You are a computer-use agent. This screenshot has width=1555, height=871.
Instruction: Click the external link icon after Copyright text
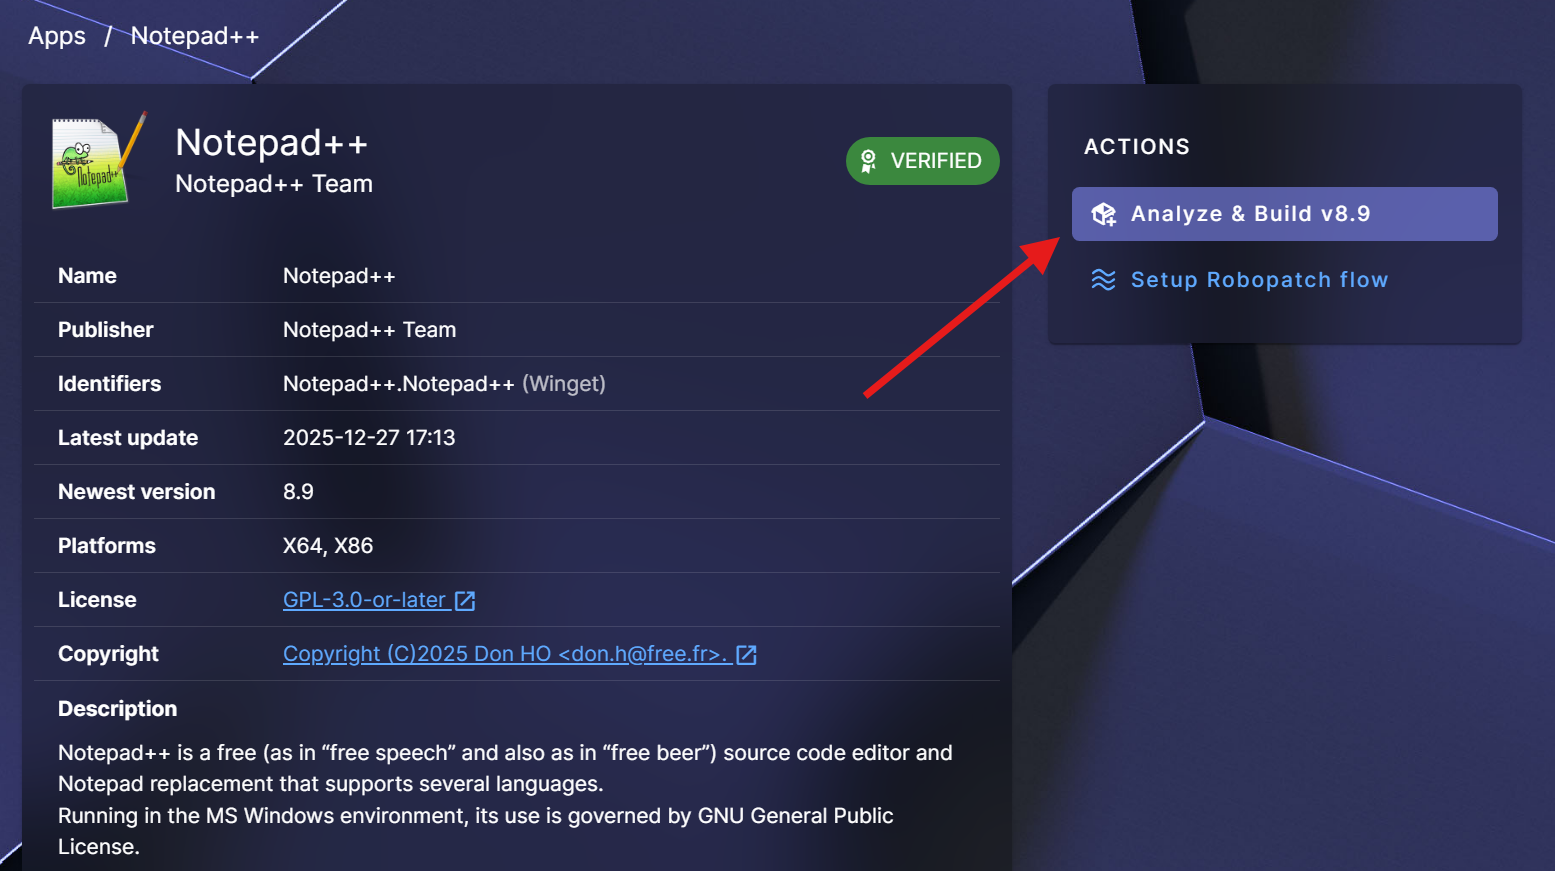(x=746, y=655)
